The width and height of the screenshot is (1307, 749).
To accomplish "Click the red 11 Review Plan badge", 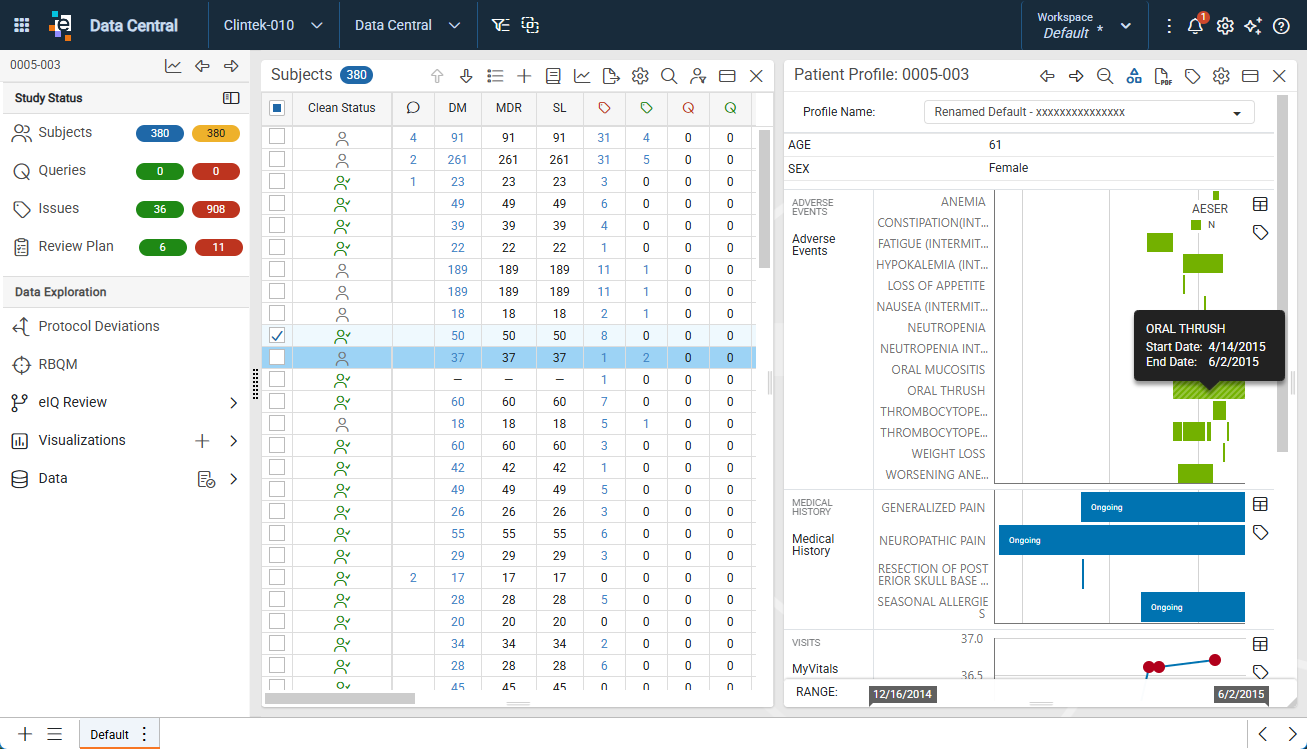I will pyautogui.click(x=219, y=247).
